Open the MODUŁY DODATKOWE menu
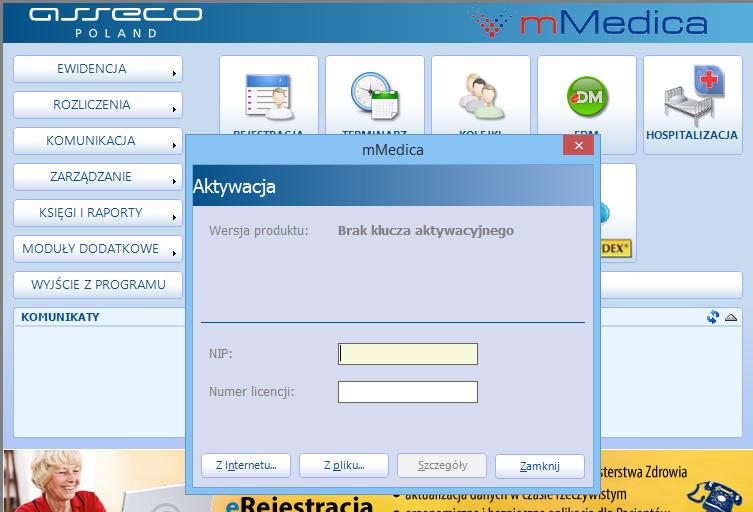753x512 pixels. [98, 249]
